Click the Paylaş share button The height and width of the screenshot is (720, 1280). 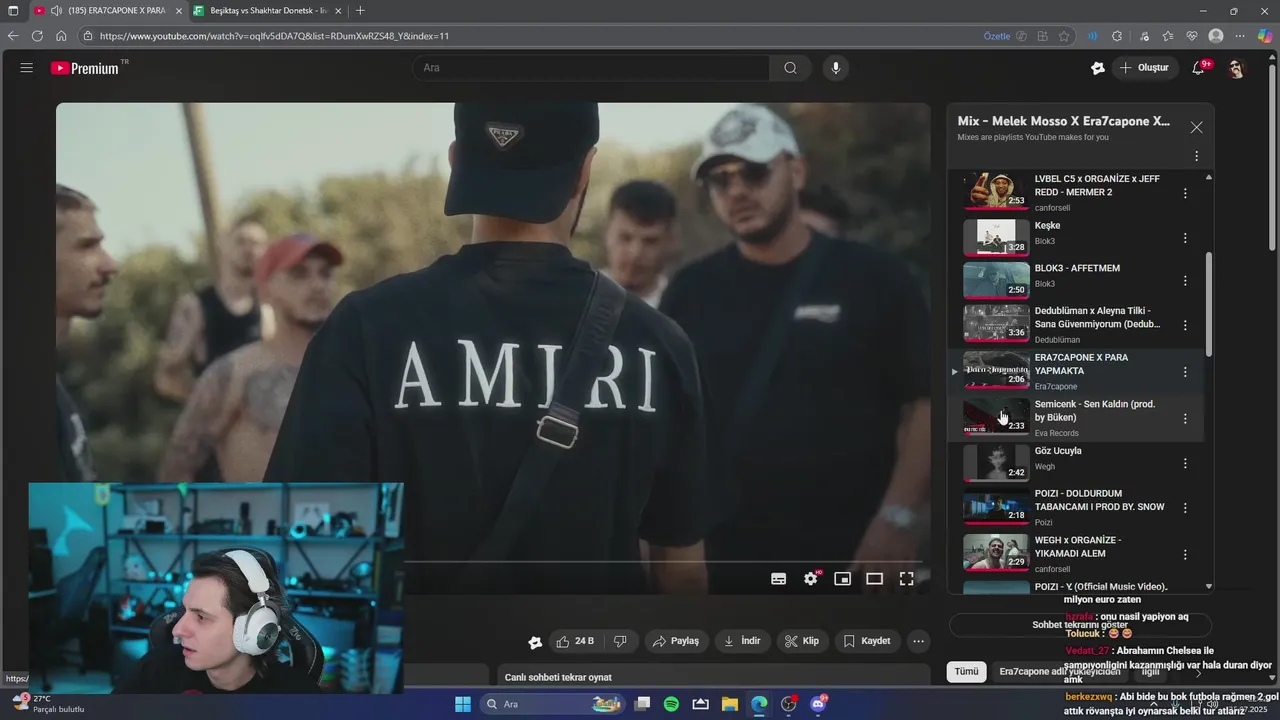tap(676, 641)
